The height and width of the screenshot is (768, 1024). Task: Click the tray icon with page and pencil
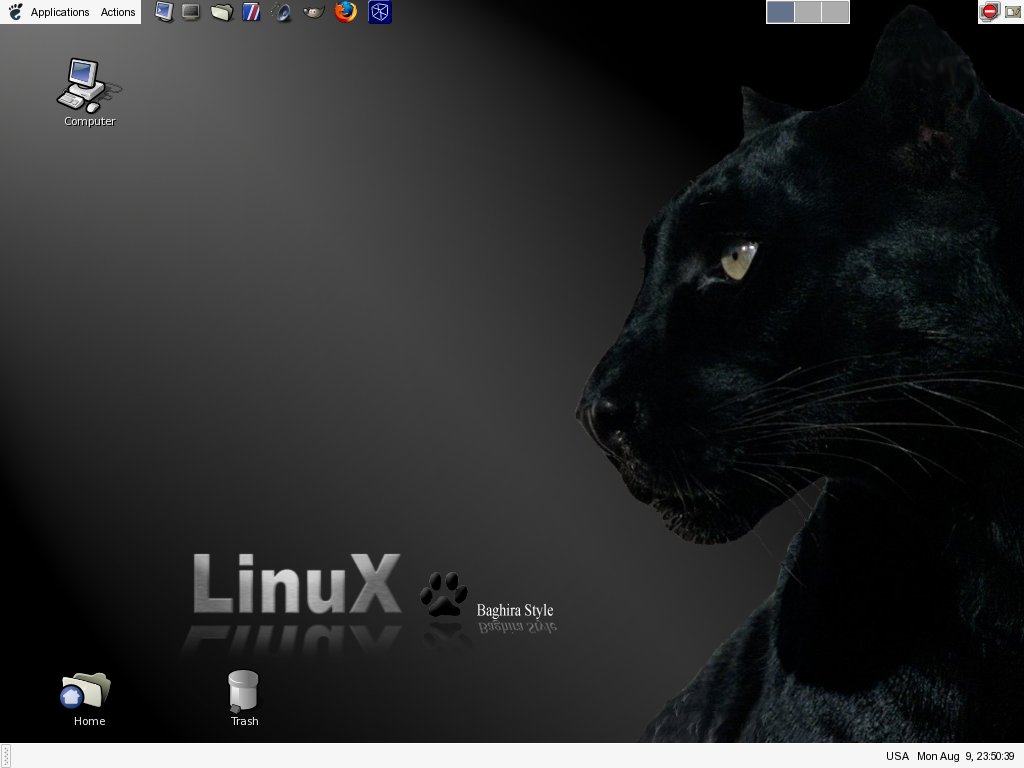1013,12
